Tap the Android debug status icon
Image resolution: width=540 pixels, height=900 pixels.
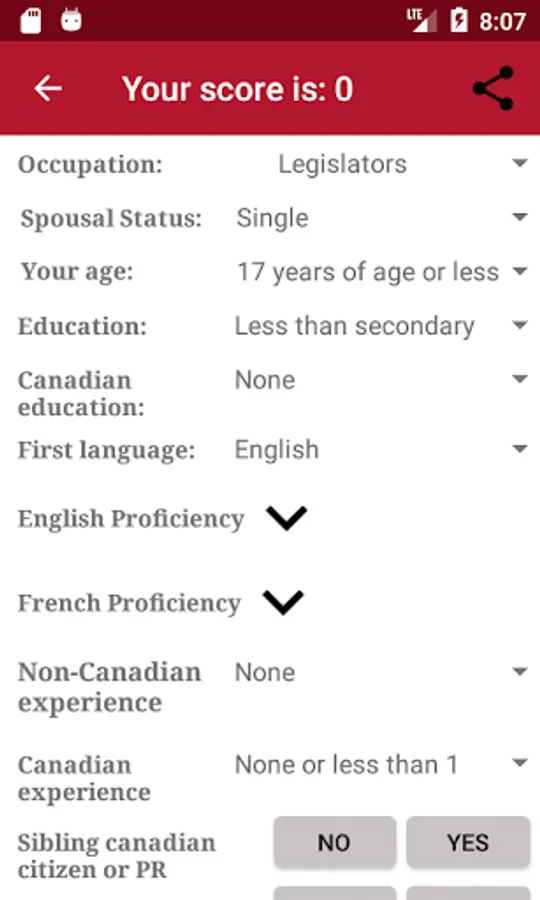coord(72,20)
